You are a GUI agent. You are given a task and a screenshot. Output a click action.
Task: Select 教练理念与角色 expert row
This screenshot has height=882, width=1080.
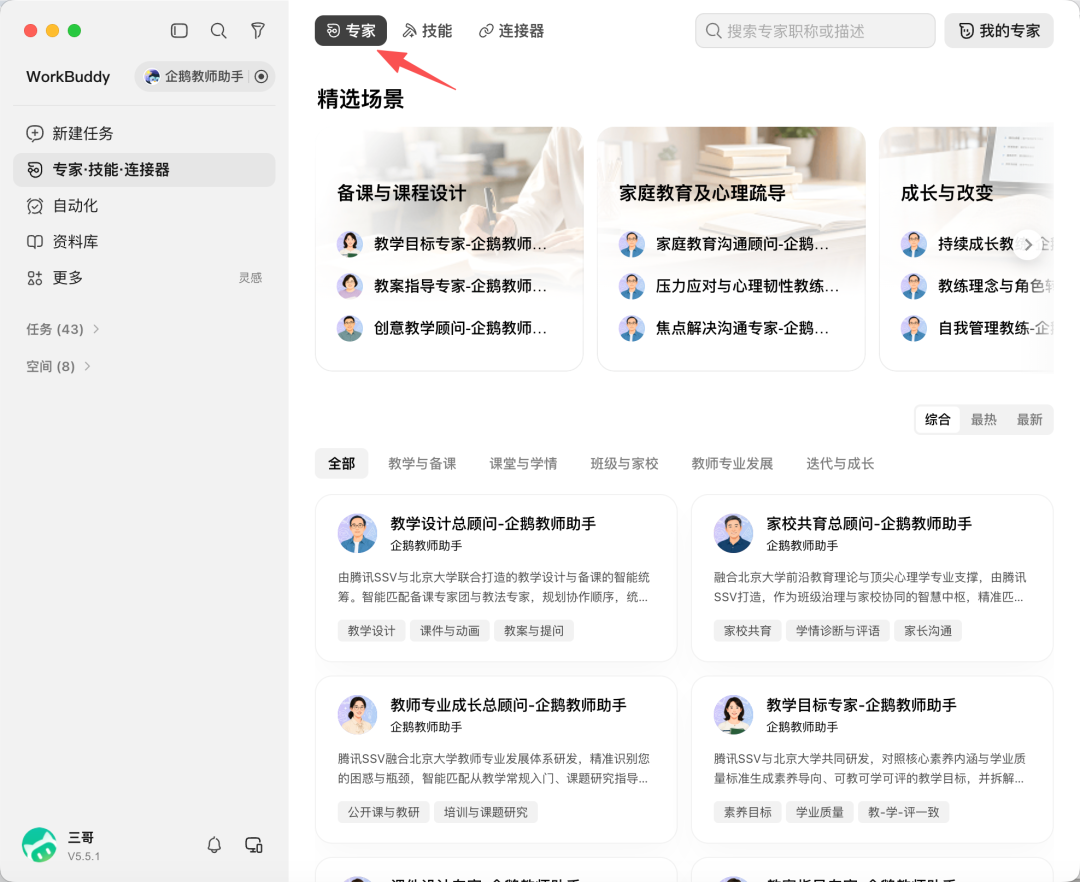(977, 286)
